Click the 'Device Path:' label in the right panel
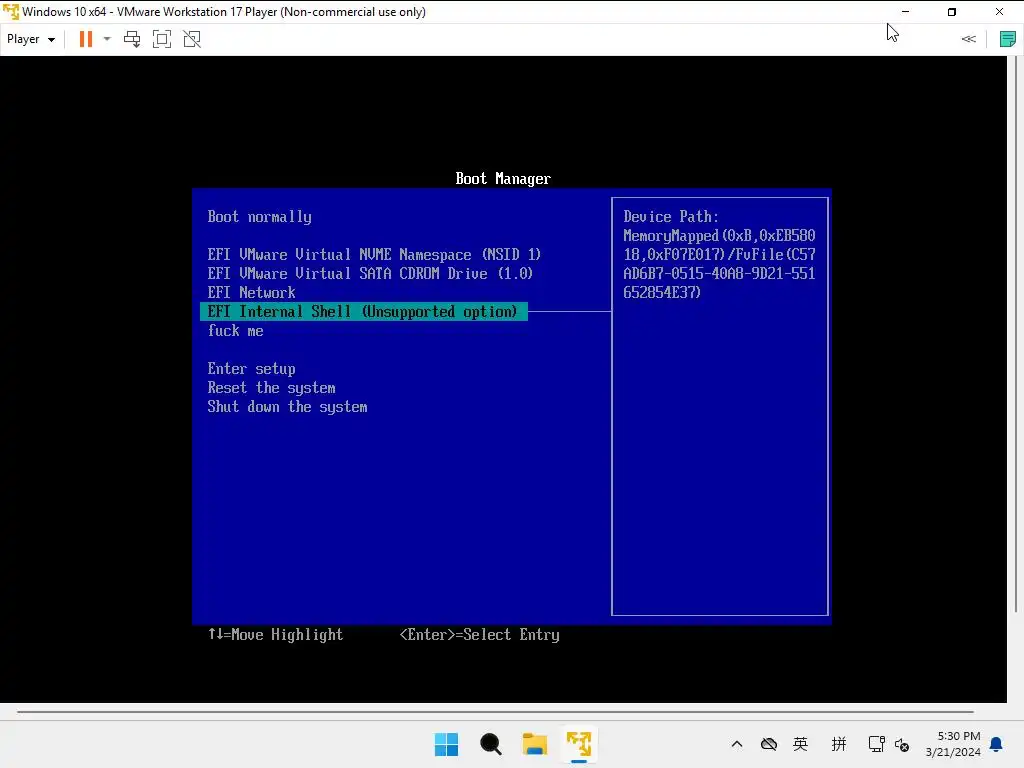This screenshot has height=768, width=1024. (x=671, y=217)
